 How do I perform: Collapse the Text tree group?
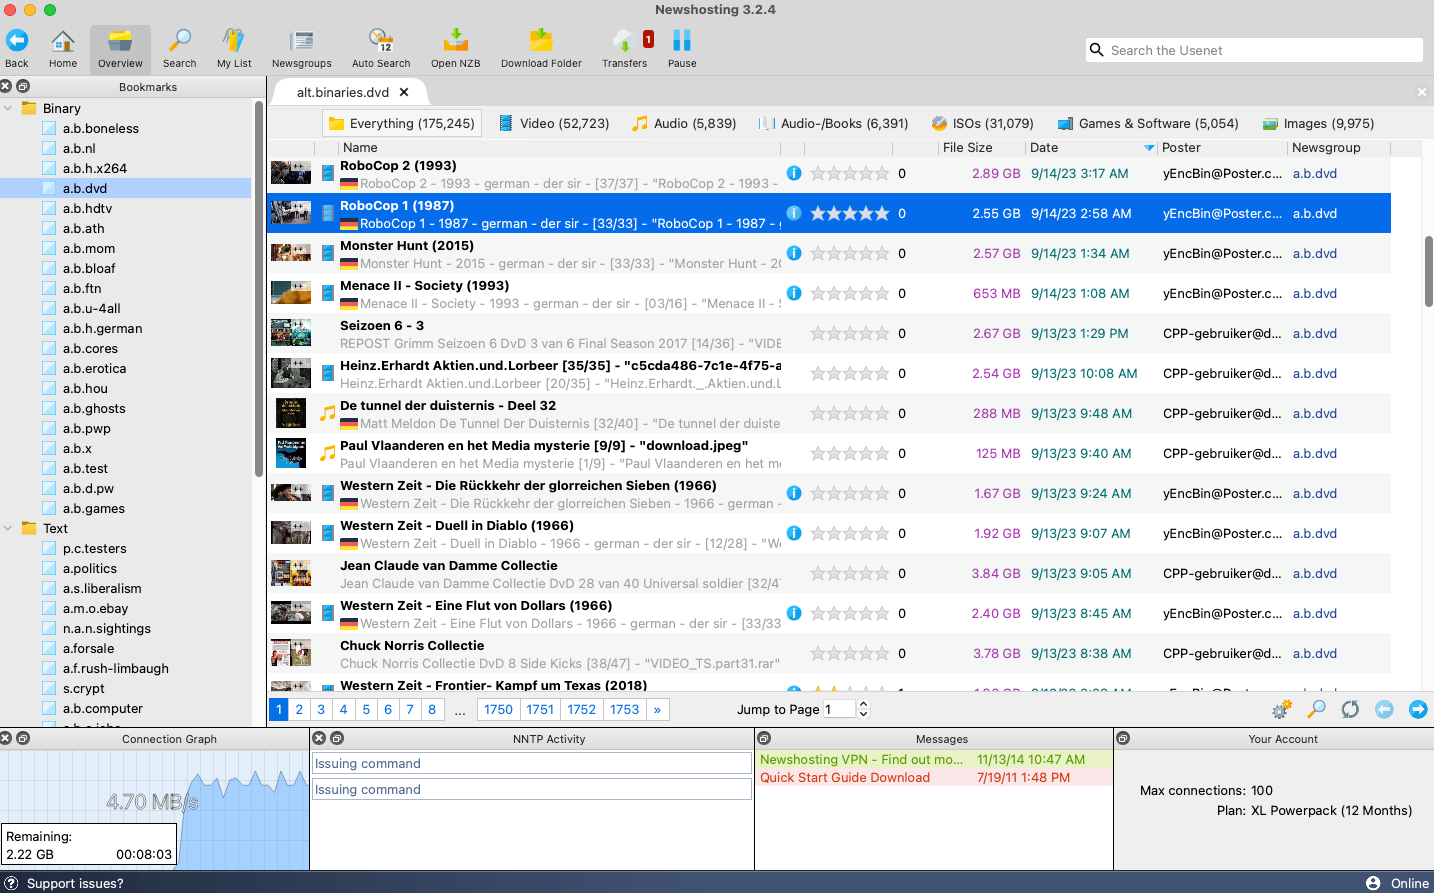point(8,528)
